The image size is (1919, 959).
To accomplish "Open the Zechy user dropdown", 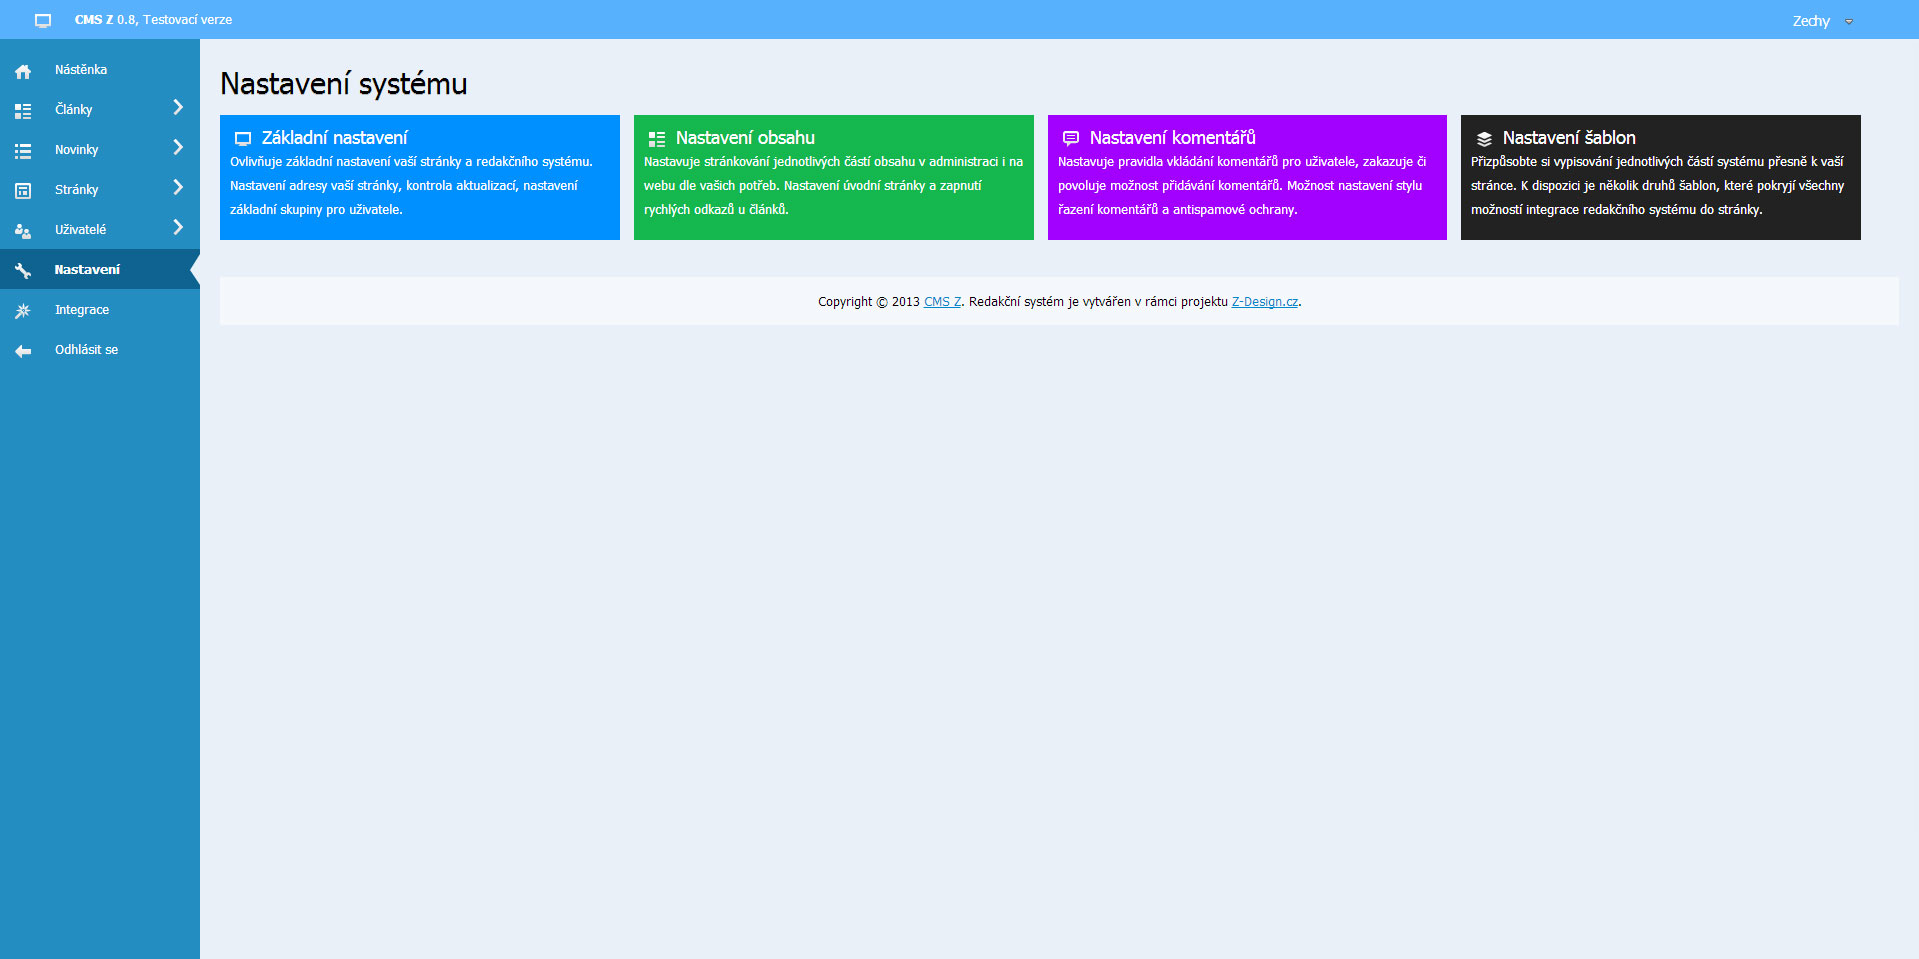I will pos(1821,21).
